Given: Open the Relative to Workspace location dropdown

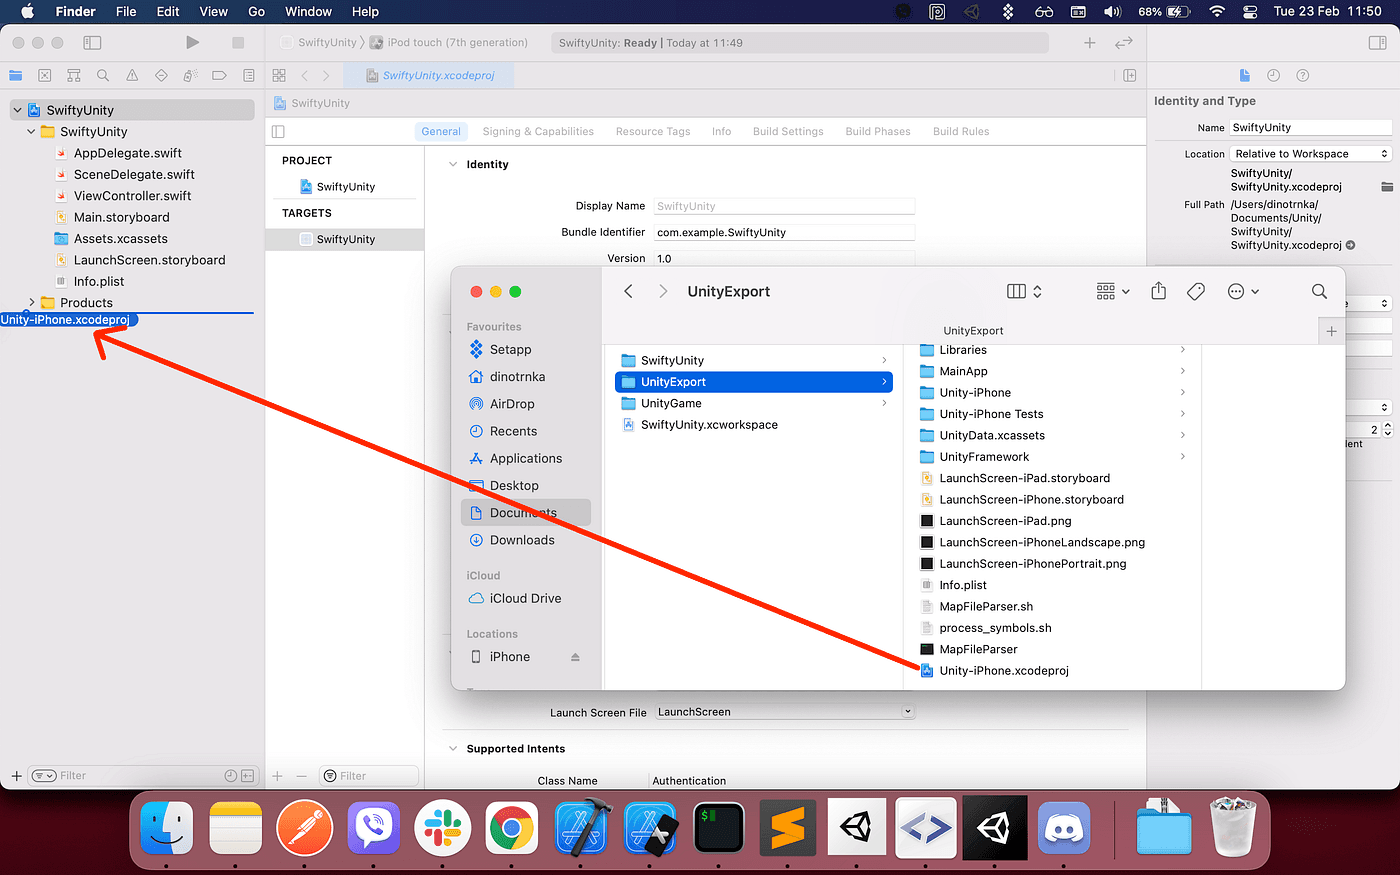Looking at the screenshot, I should tap(1311, 154).
